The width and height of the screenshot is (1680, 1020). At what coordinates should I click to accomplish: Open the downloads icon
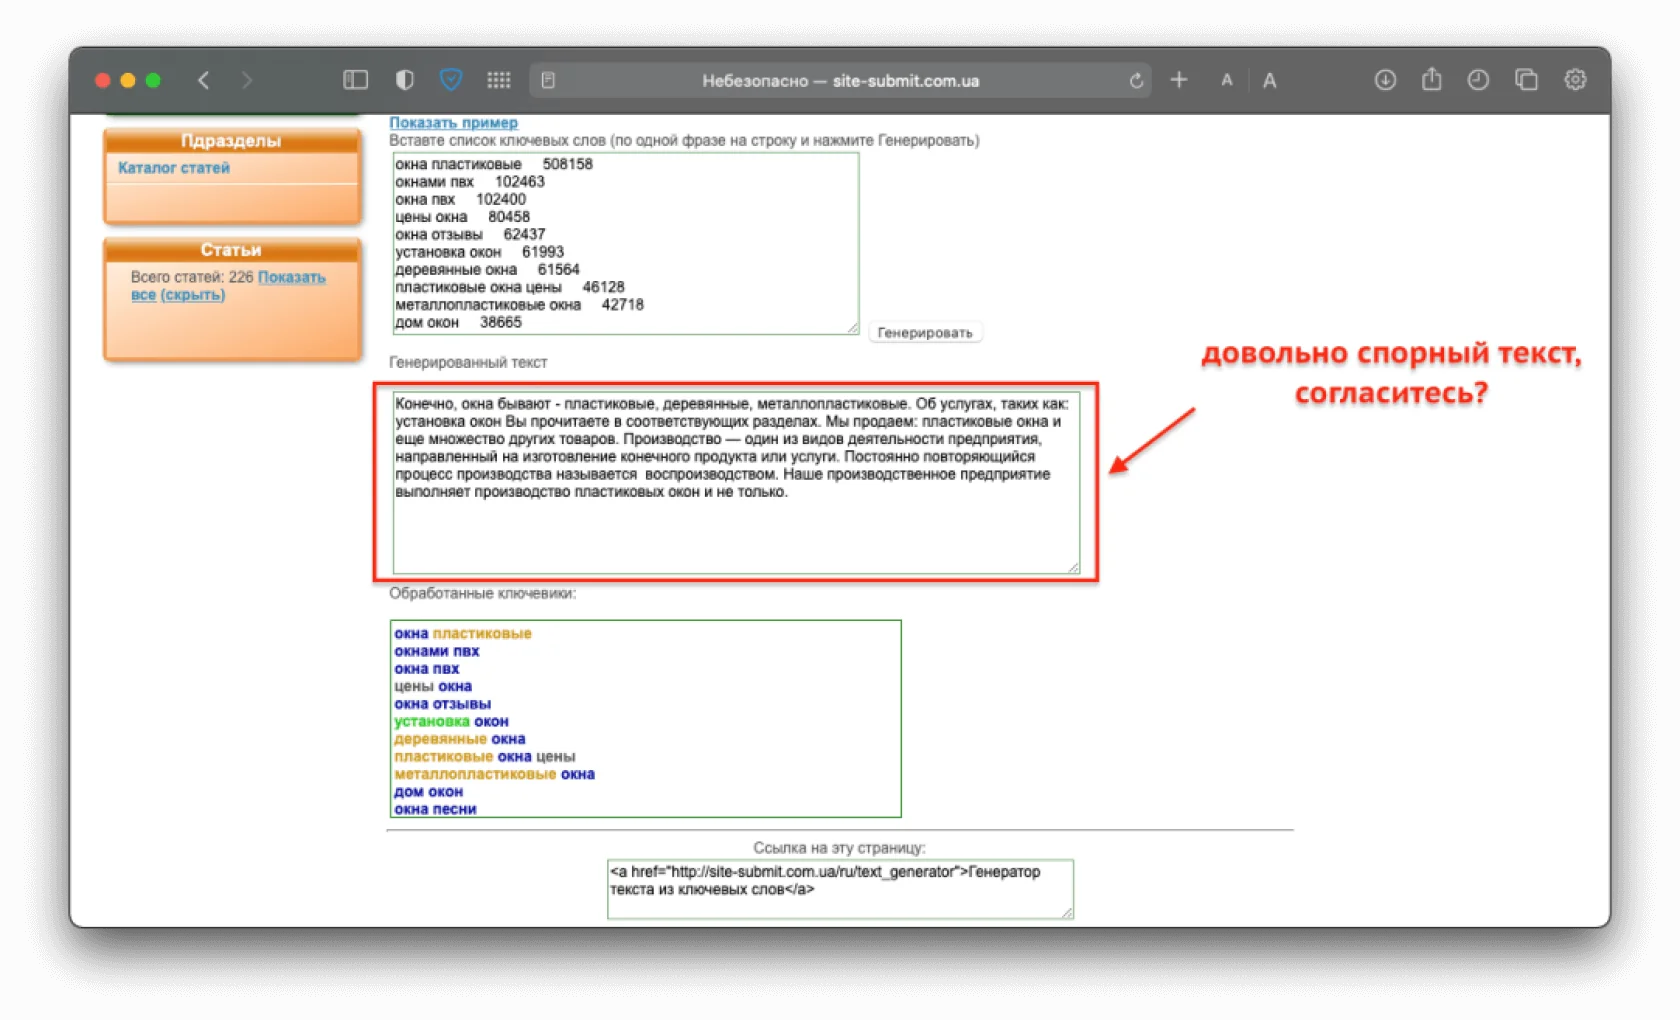pyautogui.click(x=1385, y=80)
